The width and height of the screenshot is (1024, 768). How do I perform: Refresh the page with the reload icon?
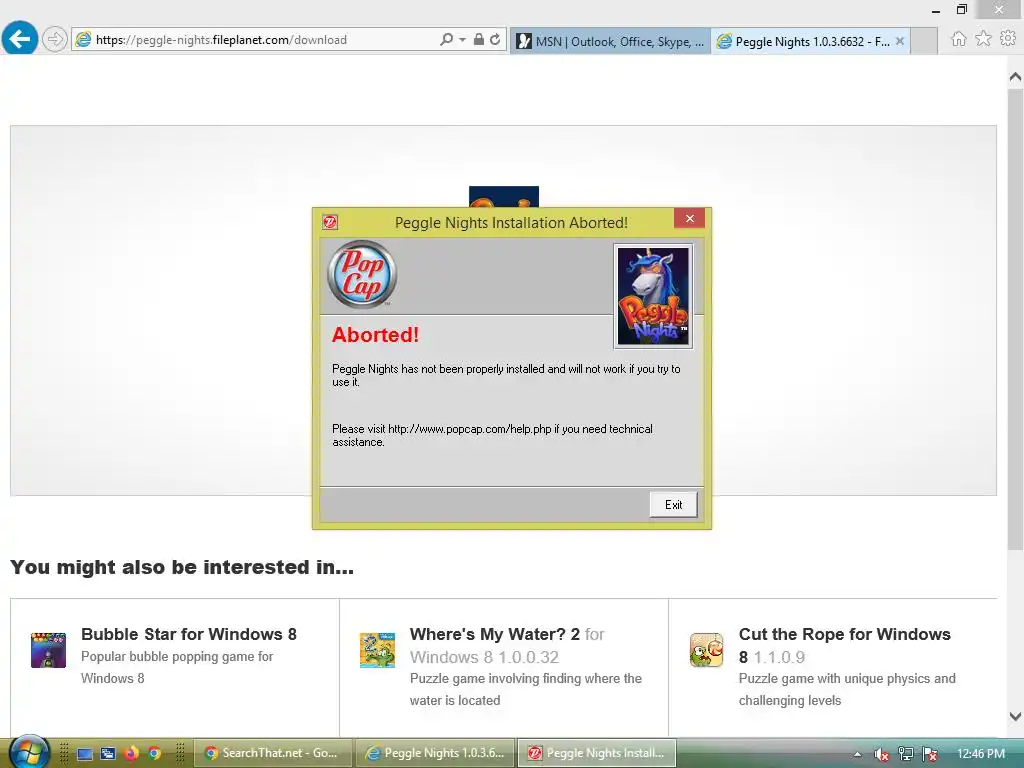[x=495, y=39]
